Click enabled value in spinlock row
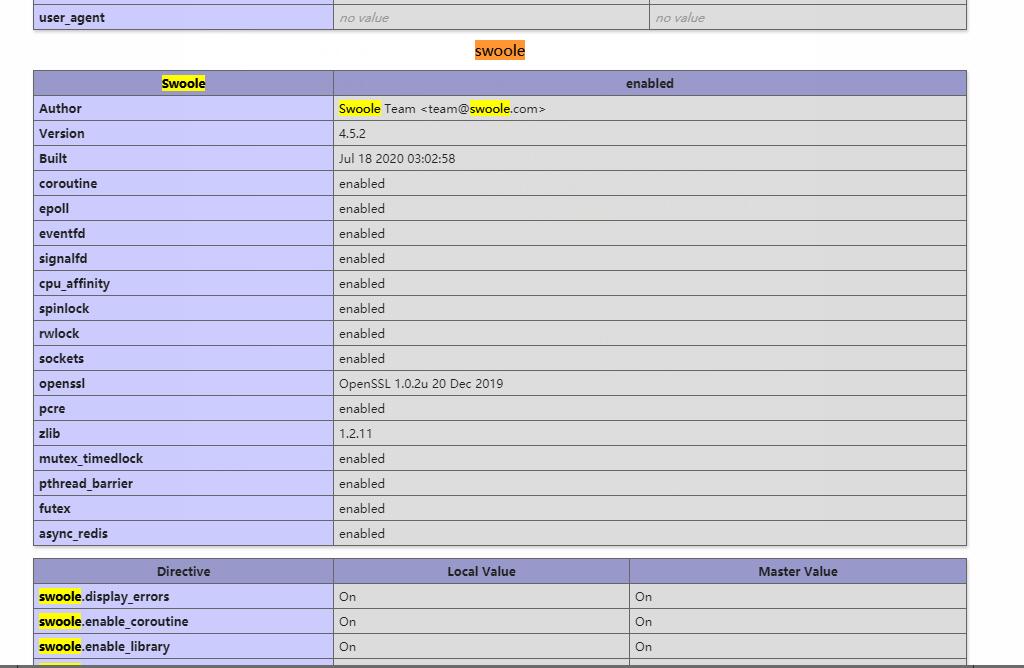Image resolution: width=1024 pixels, height=668 pixels. coord(362,308)
